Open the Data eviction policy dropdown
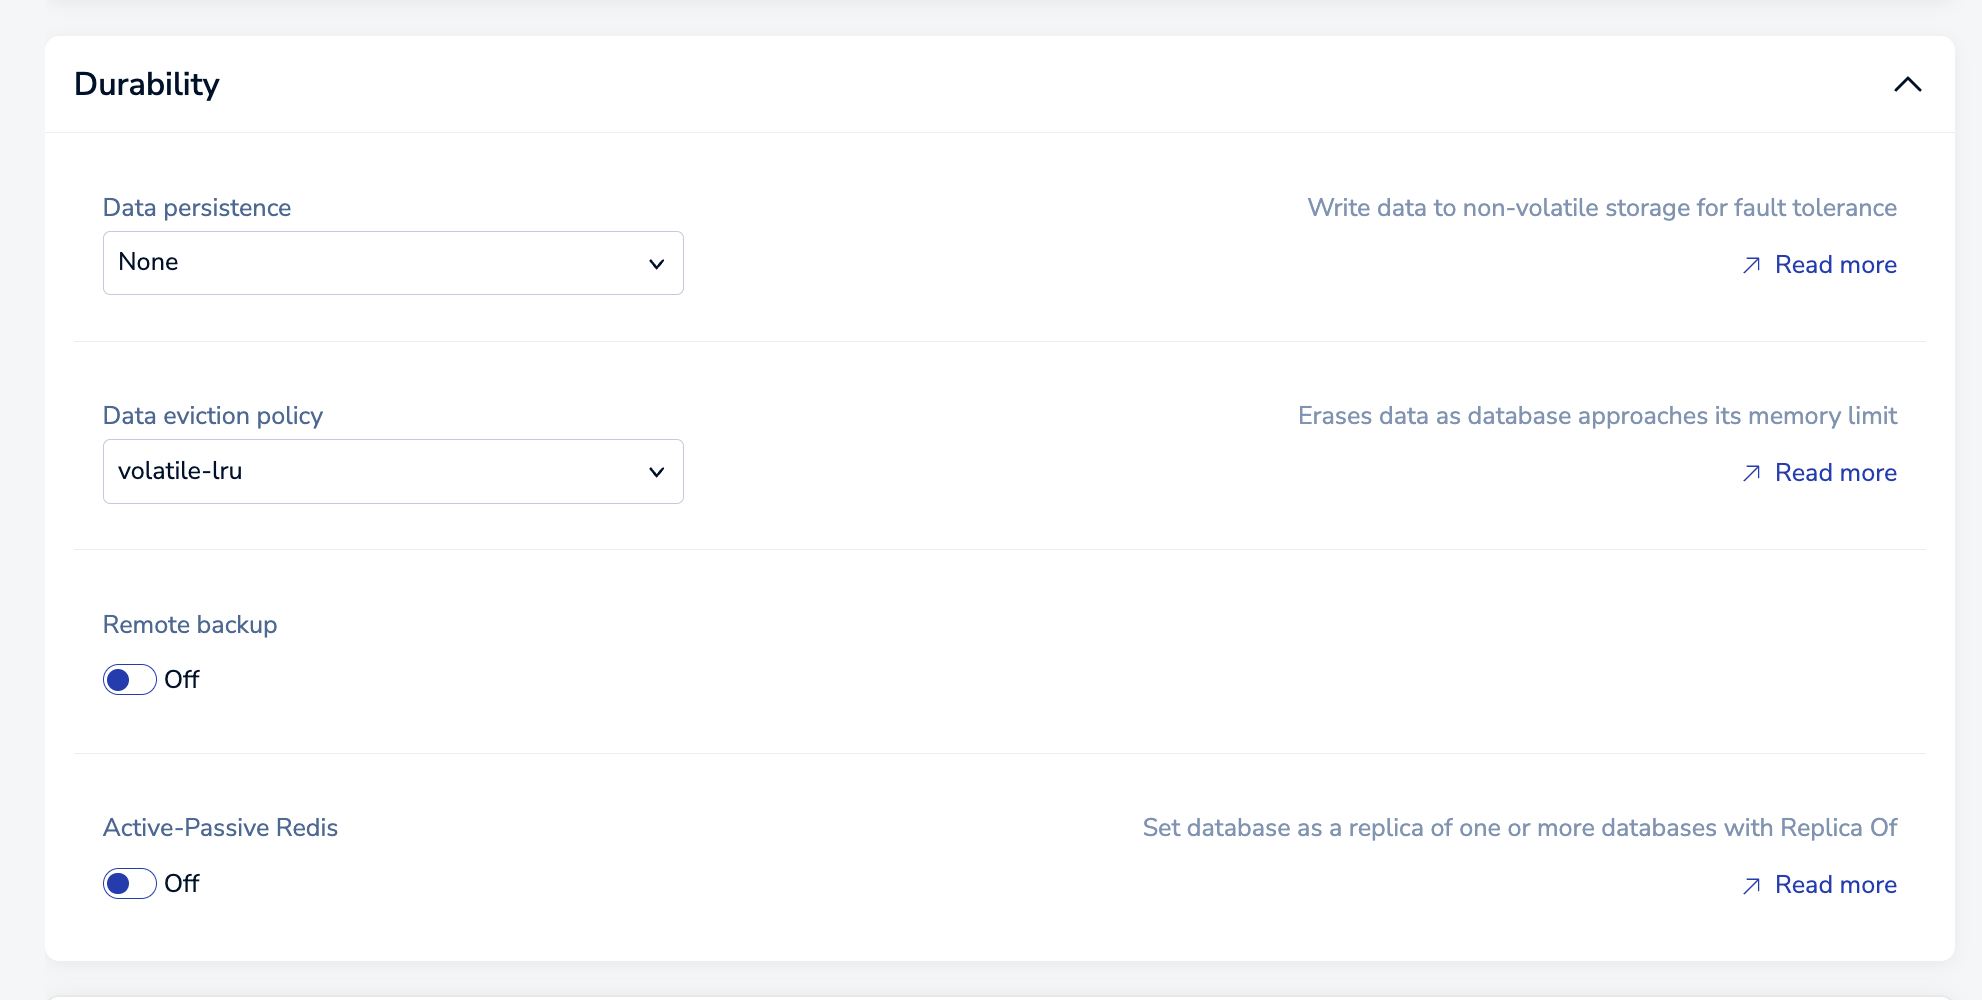The width and height of the screenshot is (1982, 1000). pos(392,471)
